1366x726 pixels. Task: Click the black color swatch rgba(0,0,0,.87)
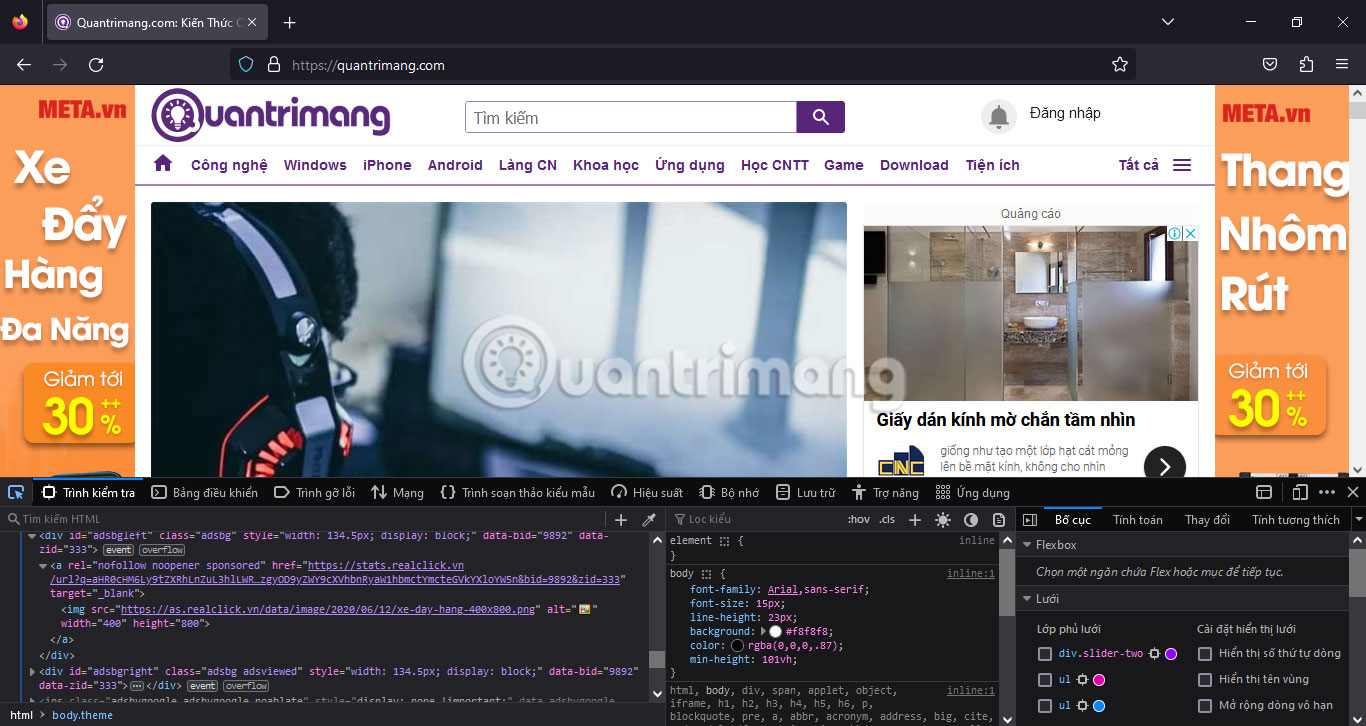pos(738,645)
